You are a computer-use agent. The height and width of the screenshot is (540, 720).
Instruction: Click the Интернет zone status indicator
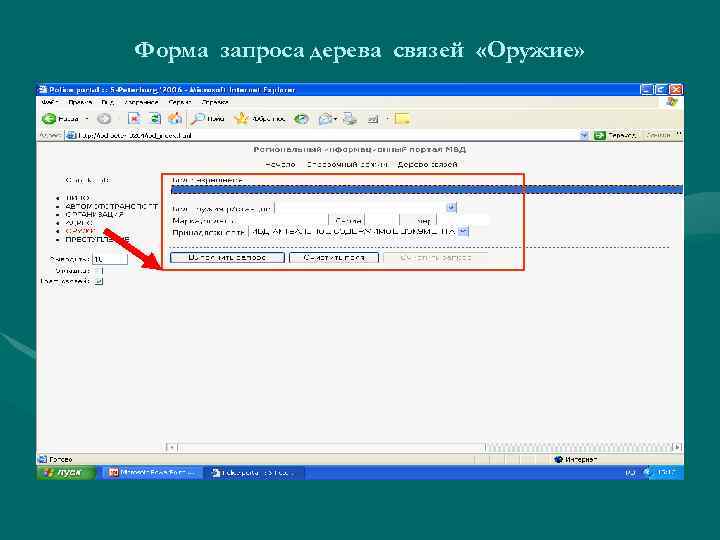576,459
